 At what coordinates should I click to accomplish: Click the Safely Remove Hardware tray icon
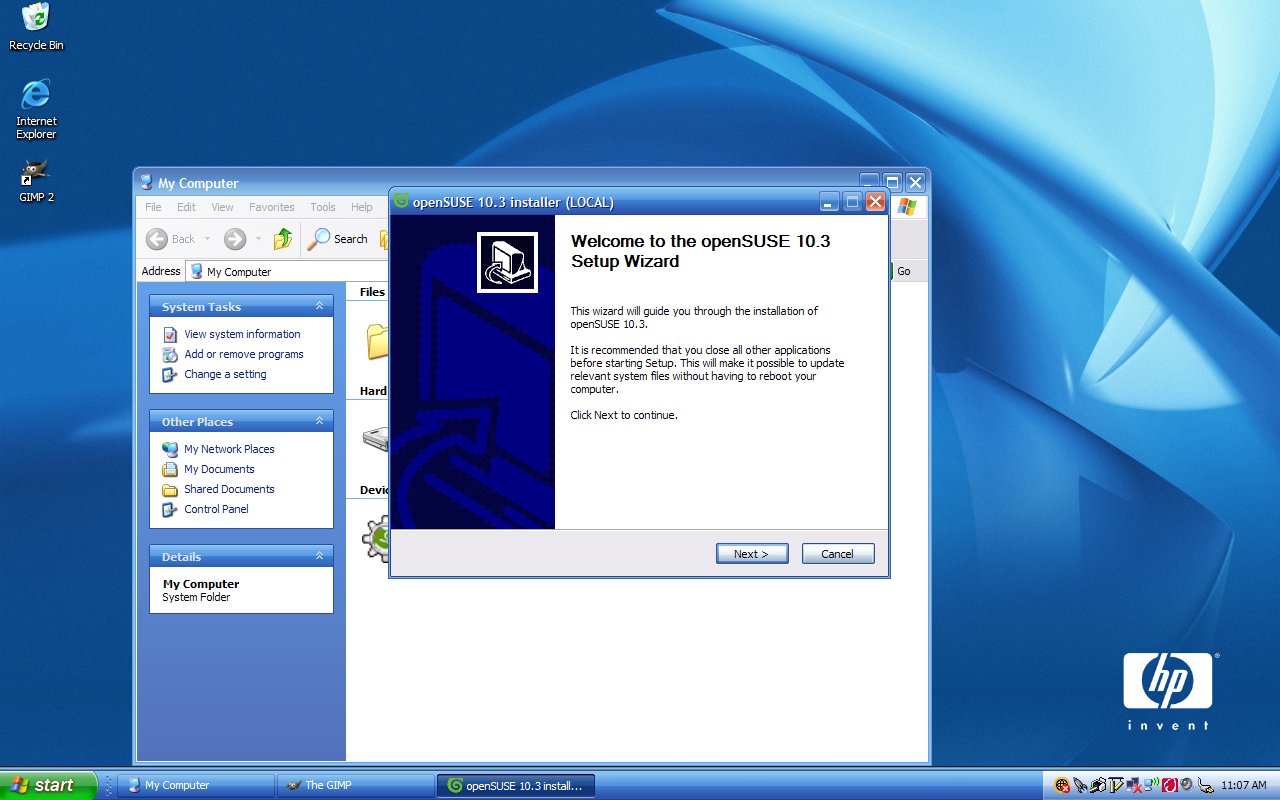[1206, 785]
